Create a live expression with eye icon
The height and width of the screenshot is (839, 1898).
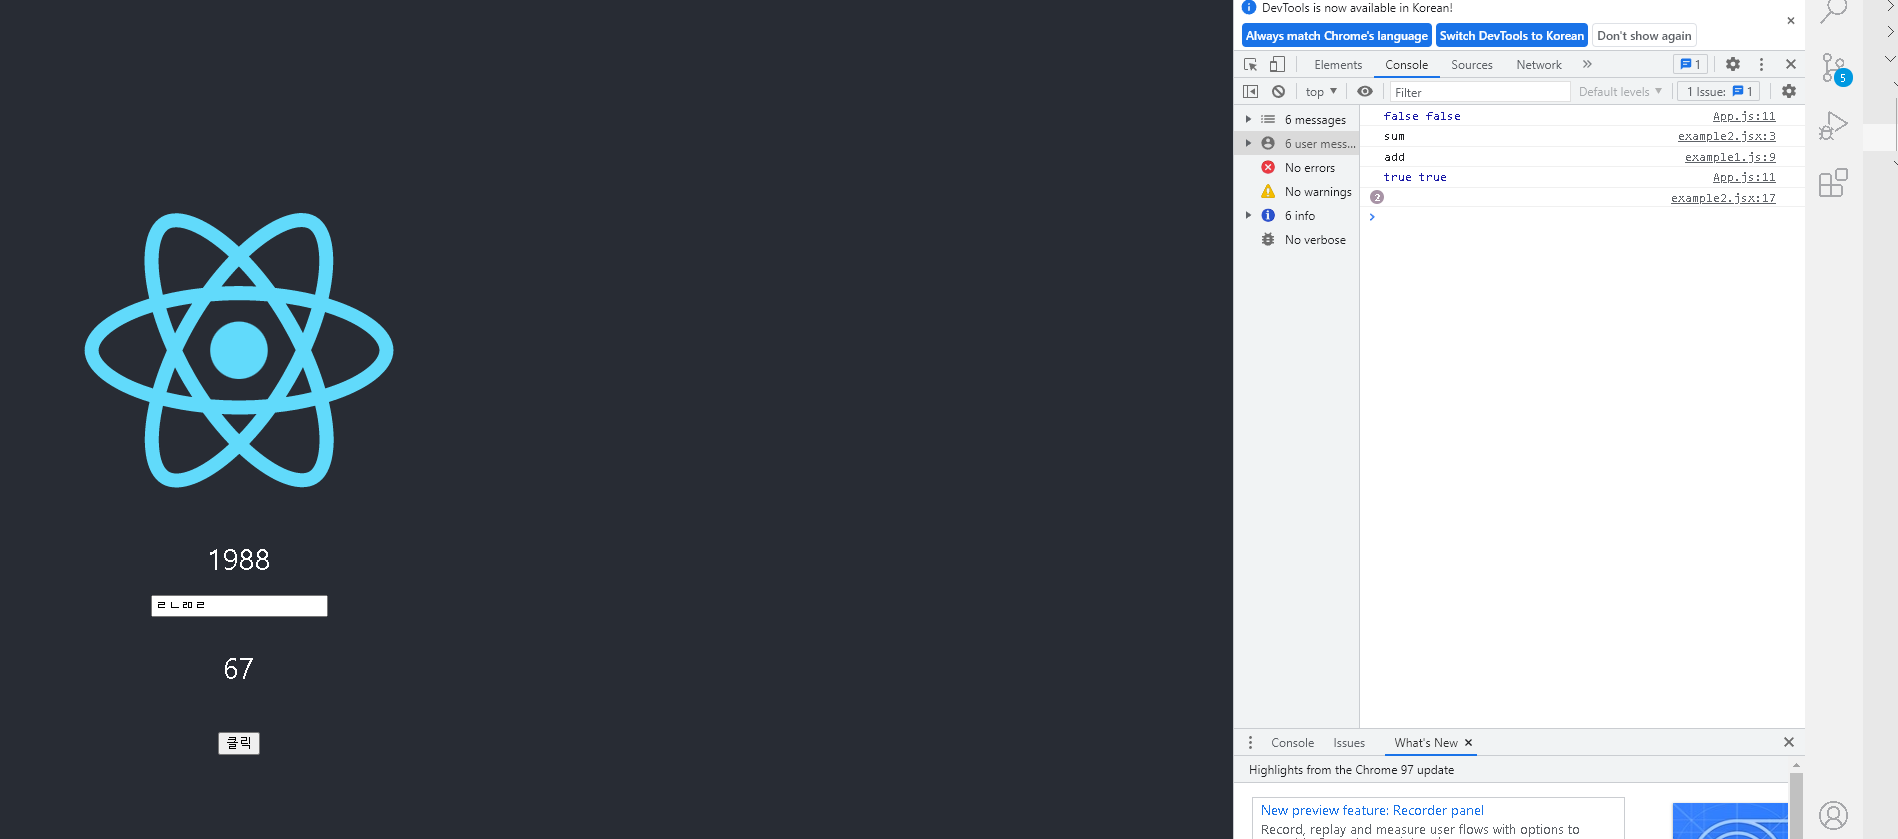click(x=1365, y=91)
